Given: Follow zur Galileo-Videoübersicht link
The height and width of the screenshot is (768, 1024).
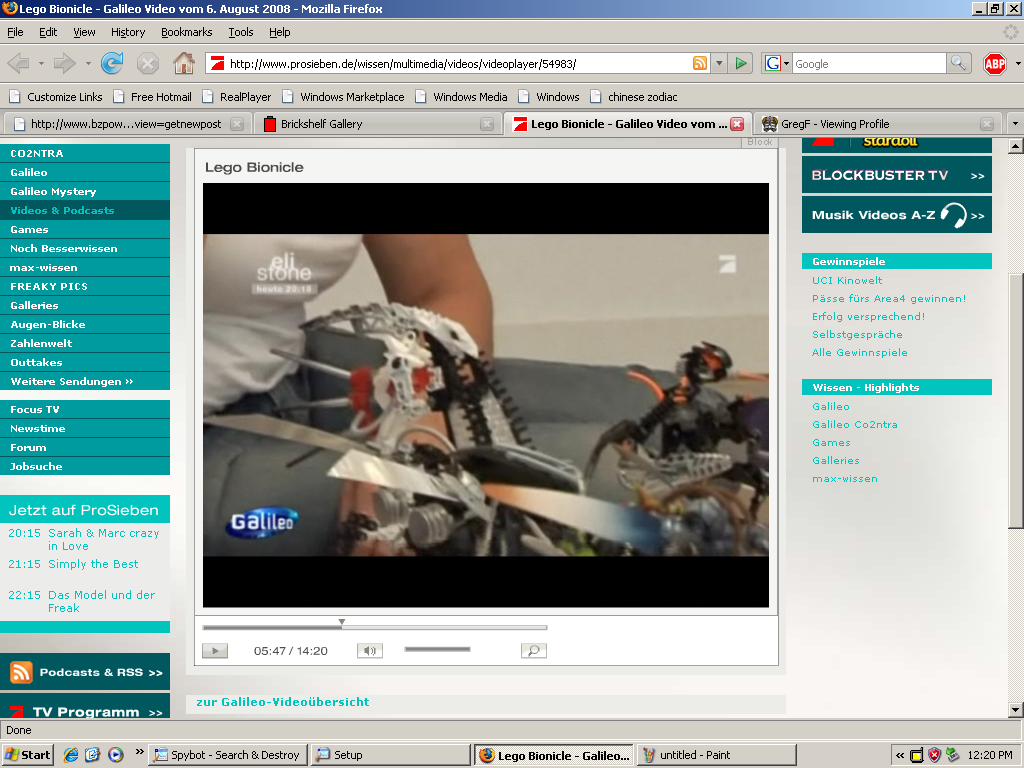Looking at the screenshot, I should click(283, 702).
